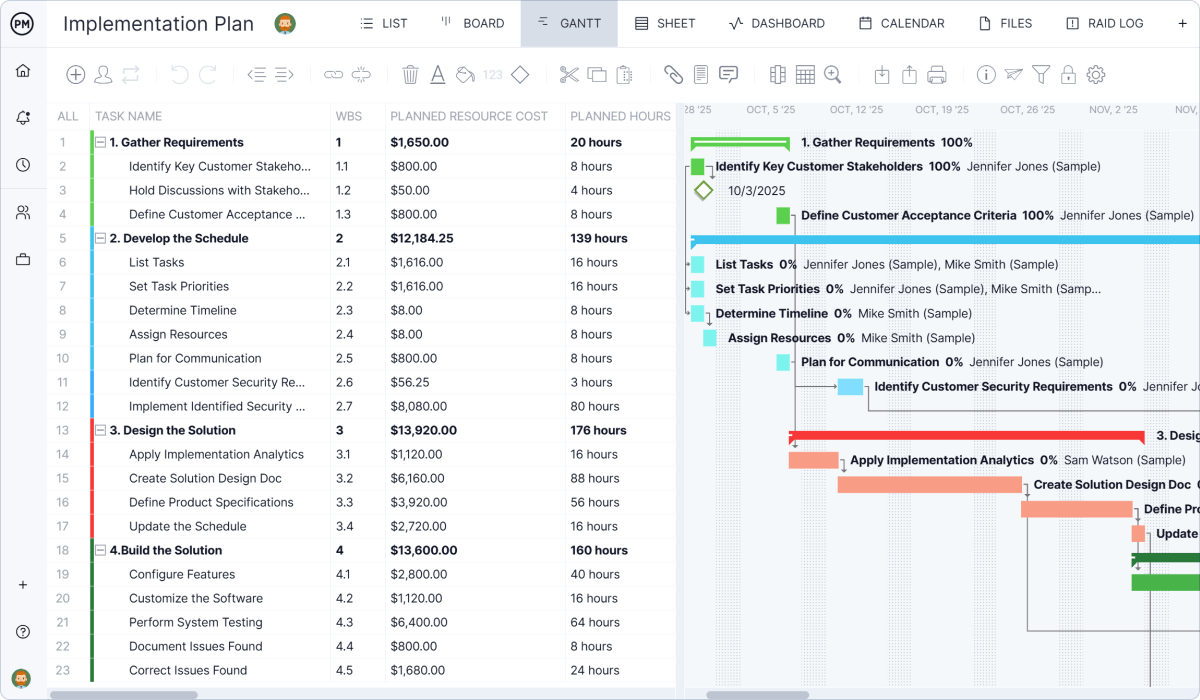Image resolution: width=1200 pixels, height=700 pixels.
Task: Collapse the Build the Solution group
Action: point(99,550)
